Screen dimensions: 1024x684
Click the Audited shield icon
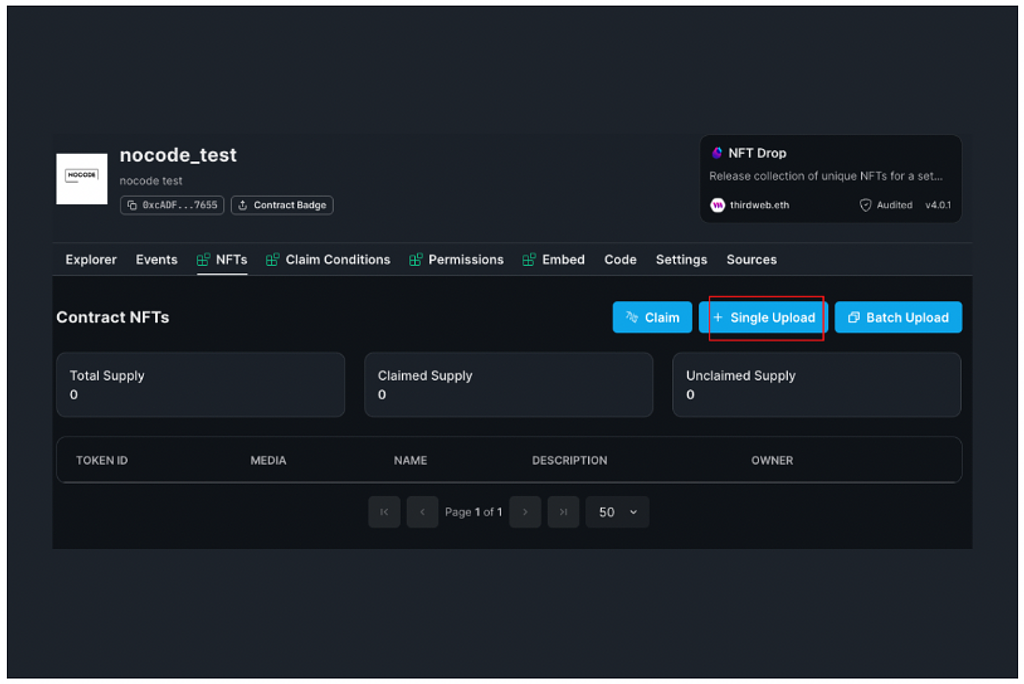[866, 205]
